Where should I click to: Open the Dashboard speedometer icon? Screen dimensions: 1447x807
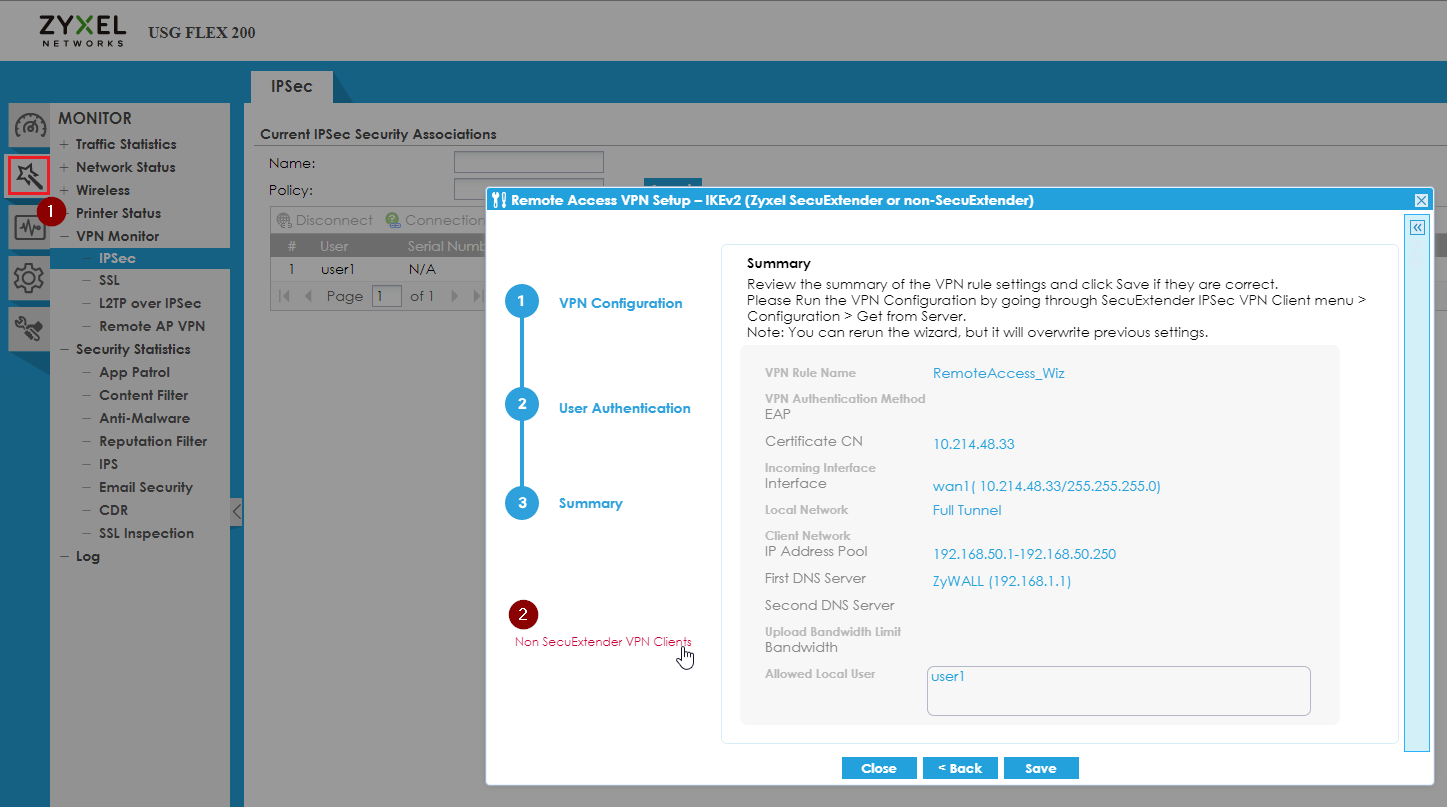tap(29, 125)
